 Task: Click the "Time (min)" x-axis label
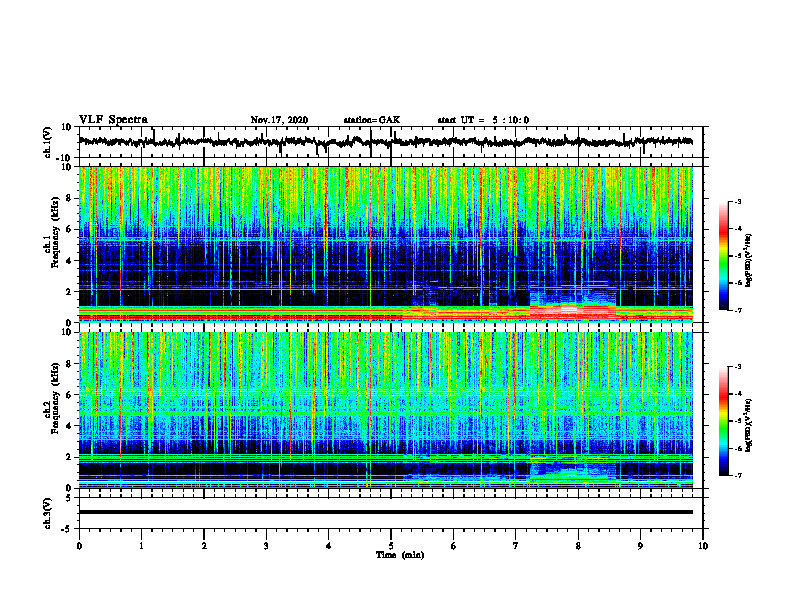click(x=400, y=555)
